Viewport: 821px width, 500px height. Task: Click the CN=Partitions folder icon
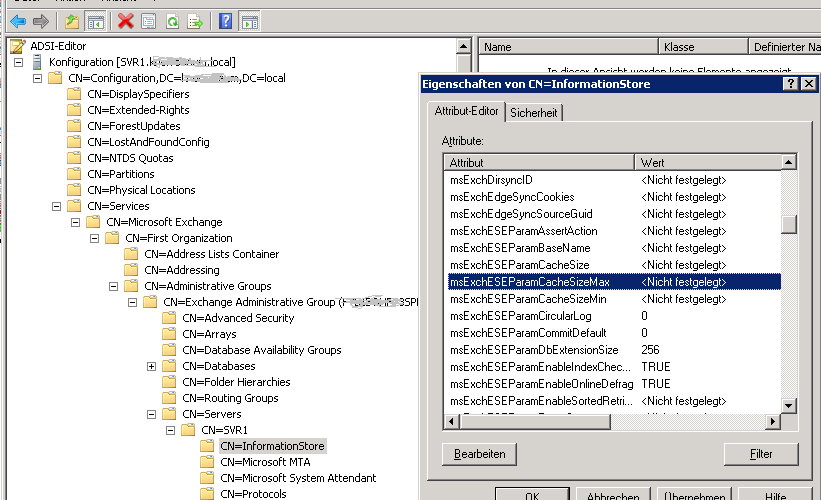click(x=74, y=174)
